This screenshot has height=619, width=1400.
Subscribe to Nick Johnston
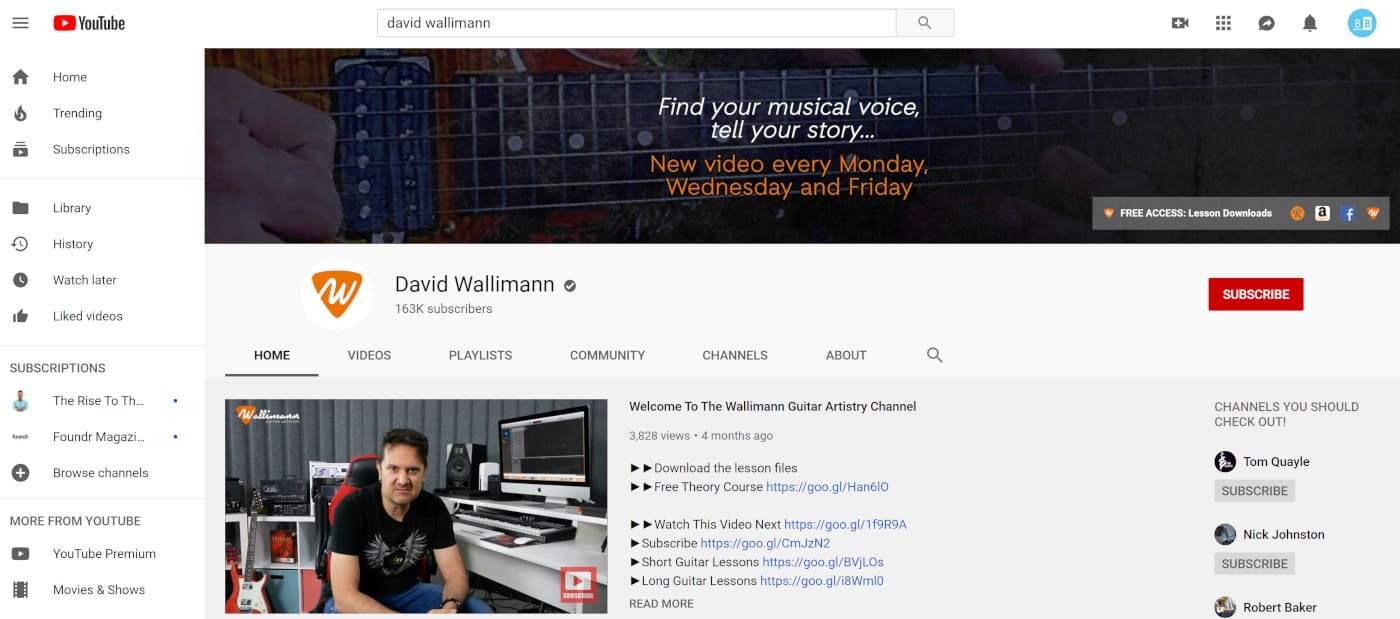click(x=1254, y=564)
